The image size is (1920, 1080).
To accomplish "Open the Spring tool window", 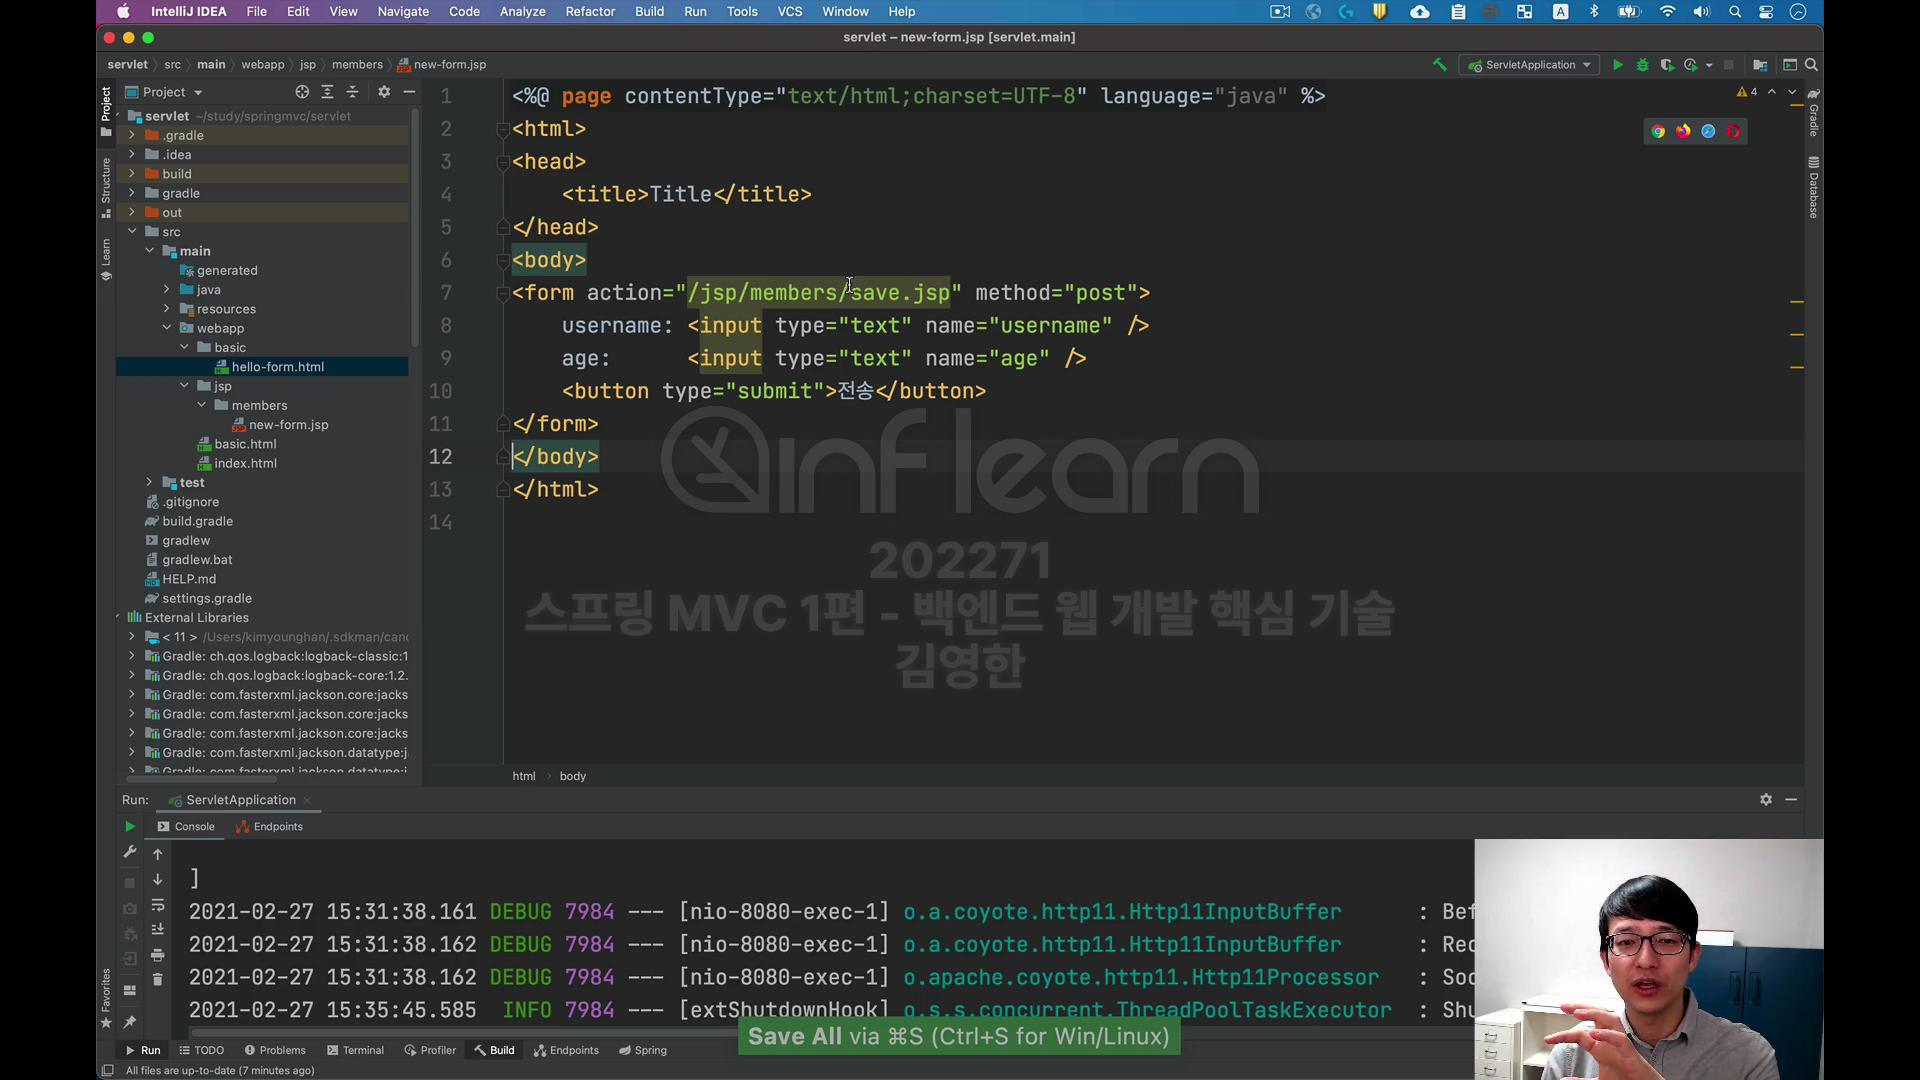I will [642, 1050].
